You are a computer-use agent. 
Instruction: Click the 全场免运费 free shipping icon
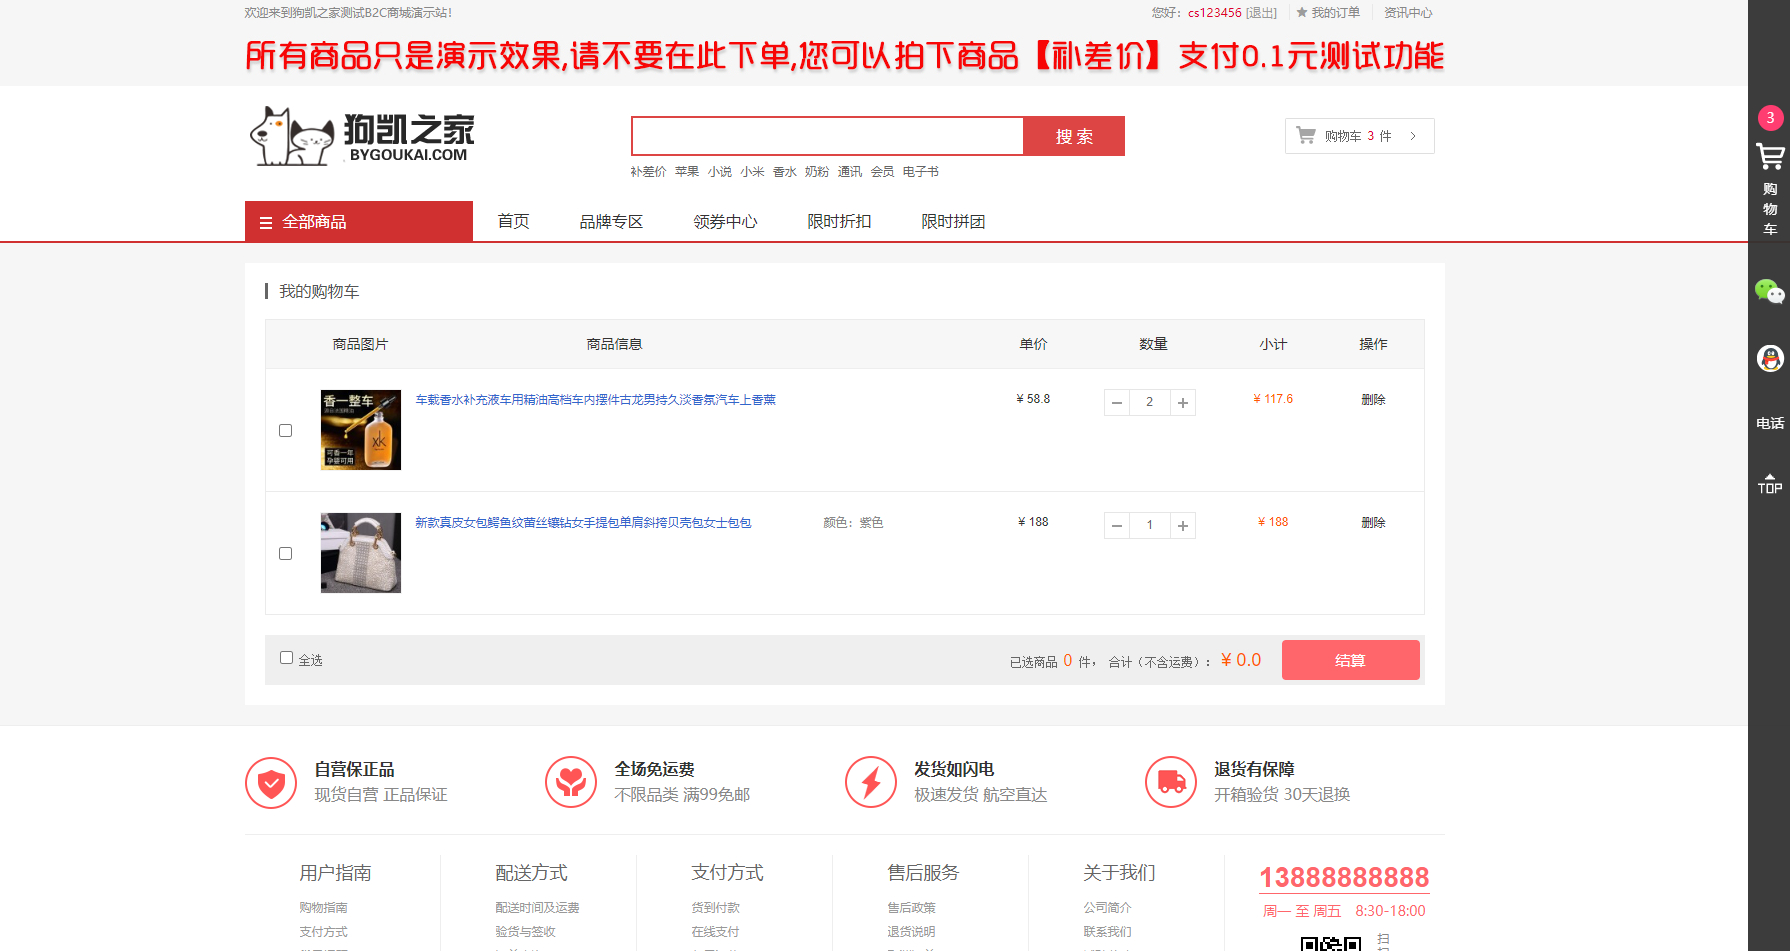pos(571,782)
